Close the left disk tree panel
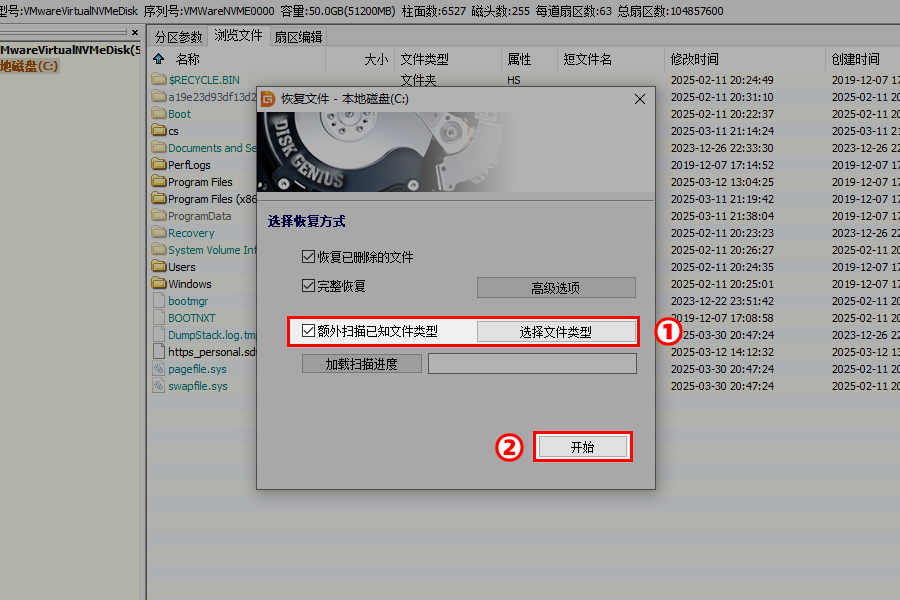The height and width of the screenshot is (600, 900). point(135,33)
